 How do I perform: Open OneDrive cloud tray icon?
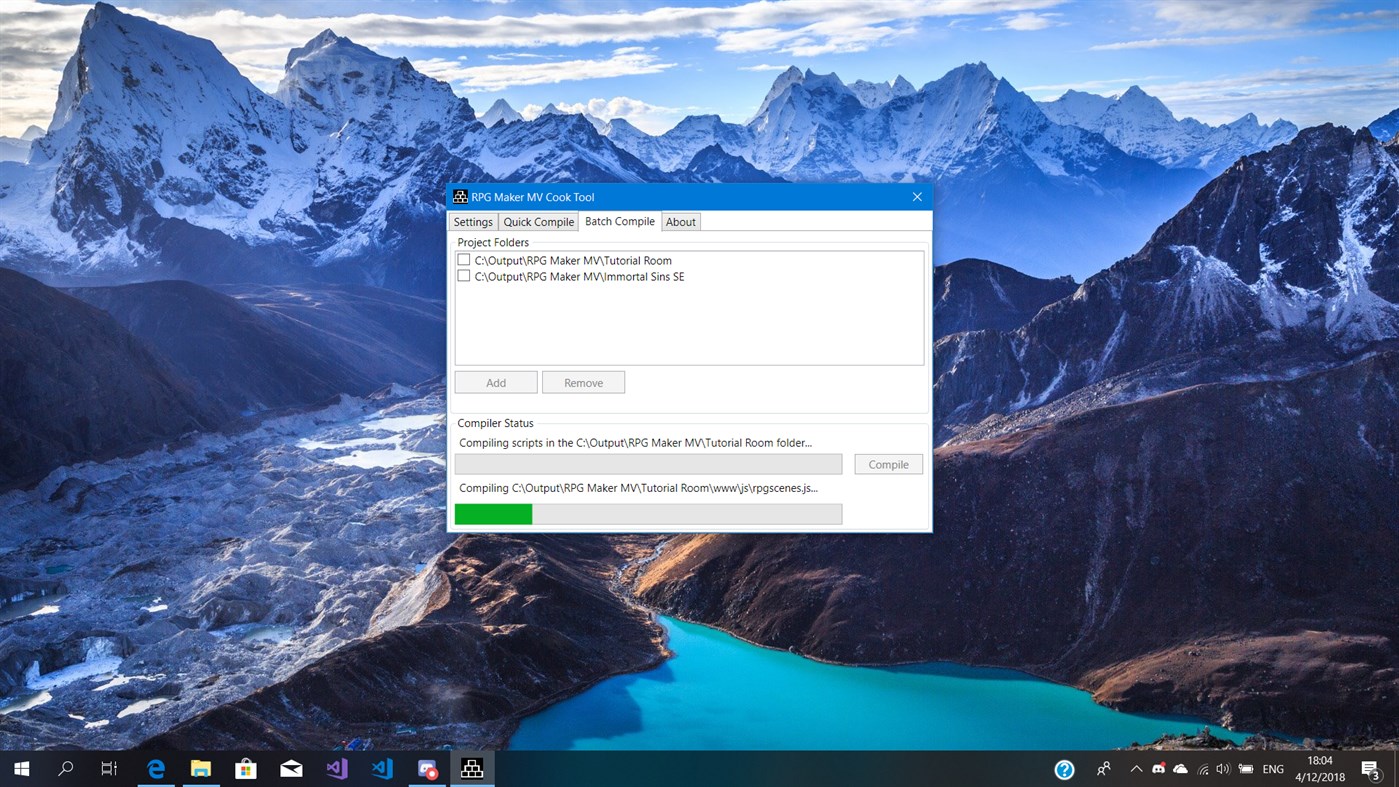(1180, 769)
